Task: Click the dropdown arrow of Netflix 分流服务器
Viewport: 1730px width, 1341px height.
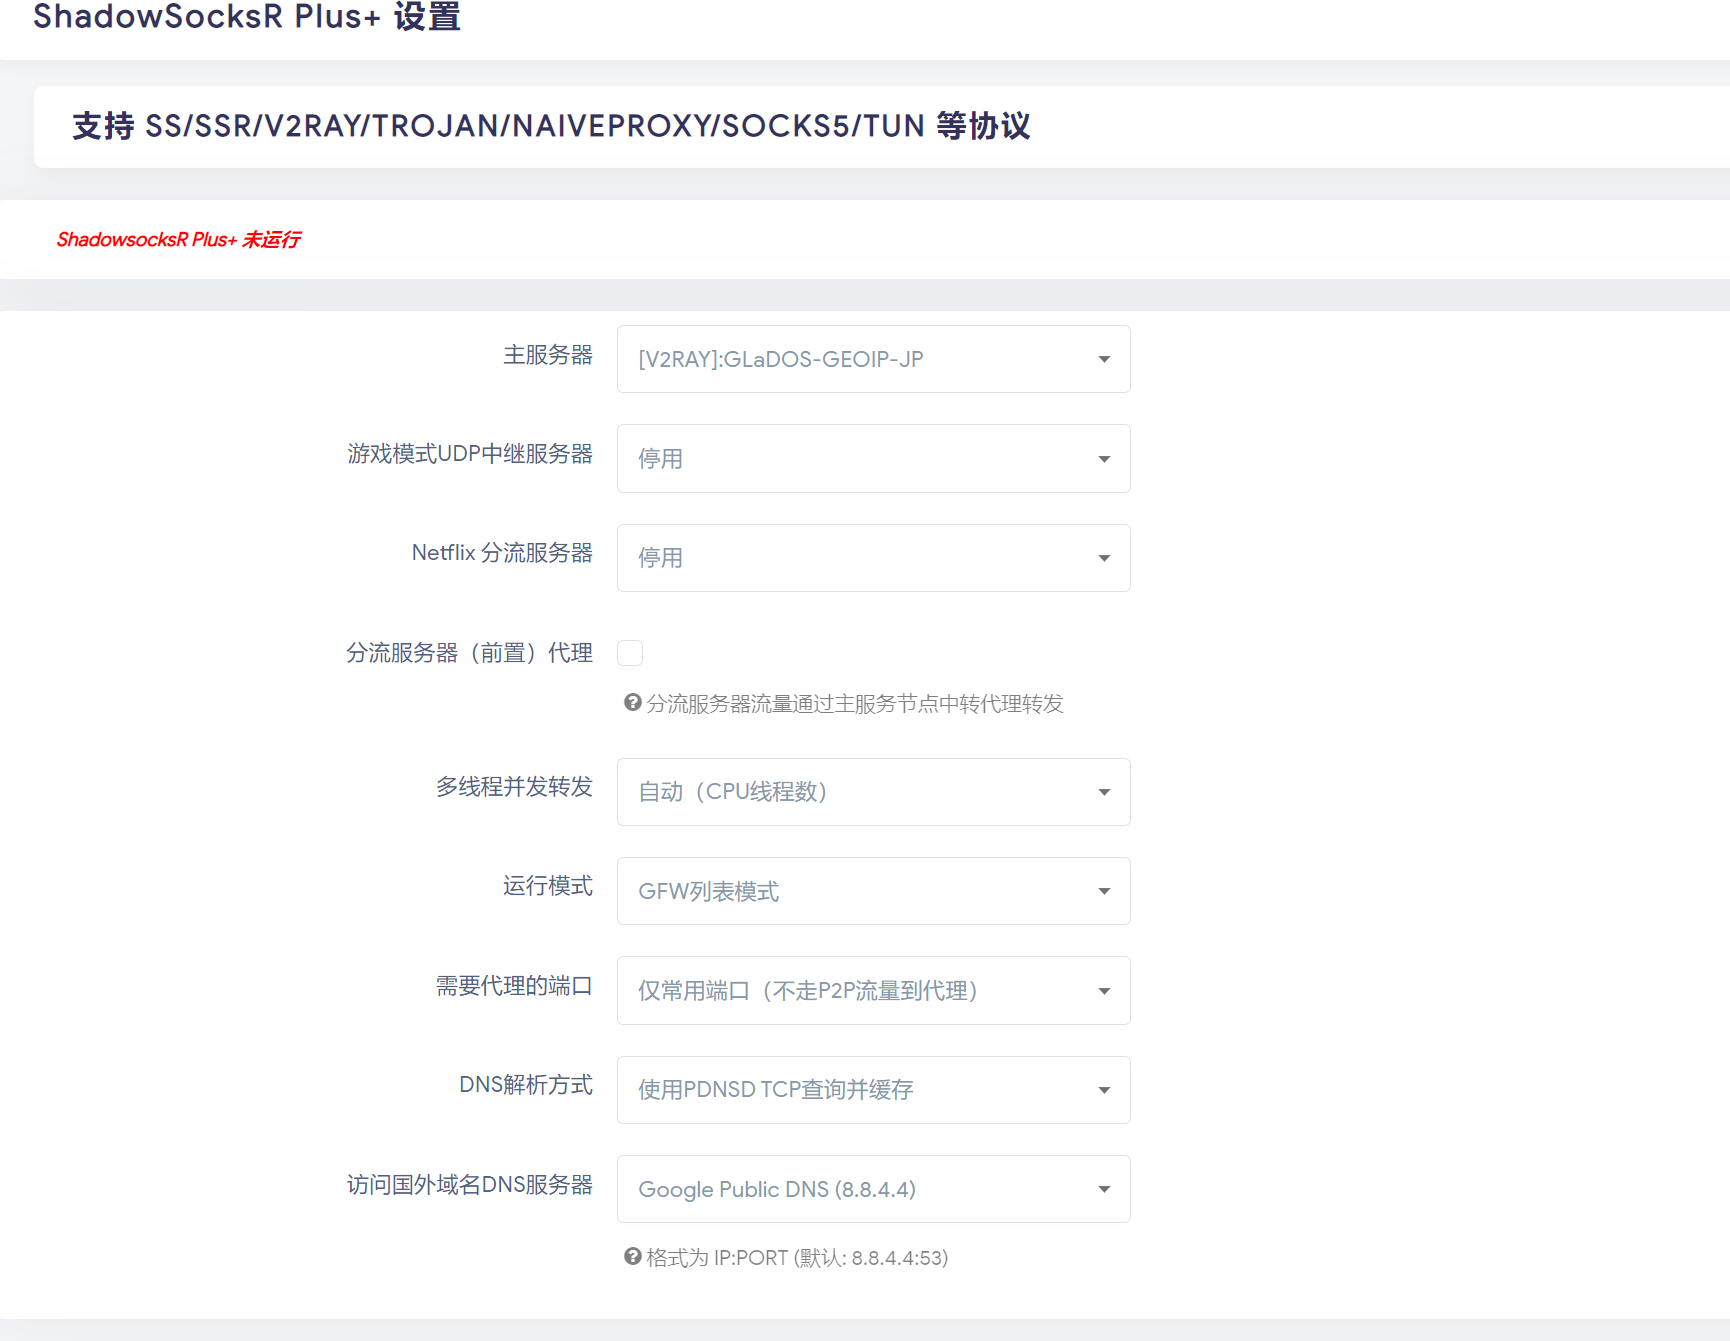Action: click(1104, 557)
